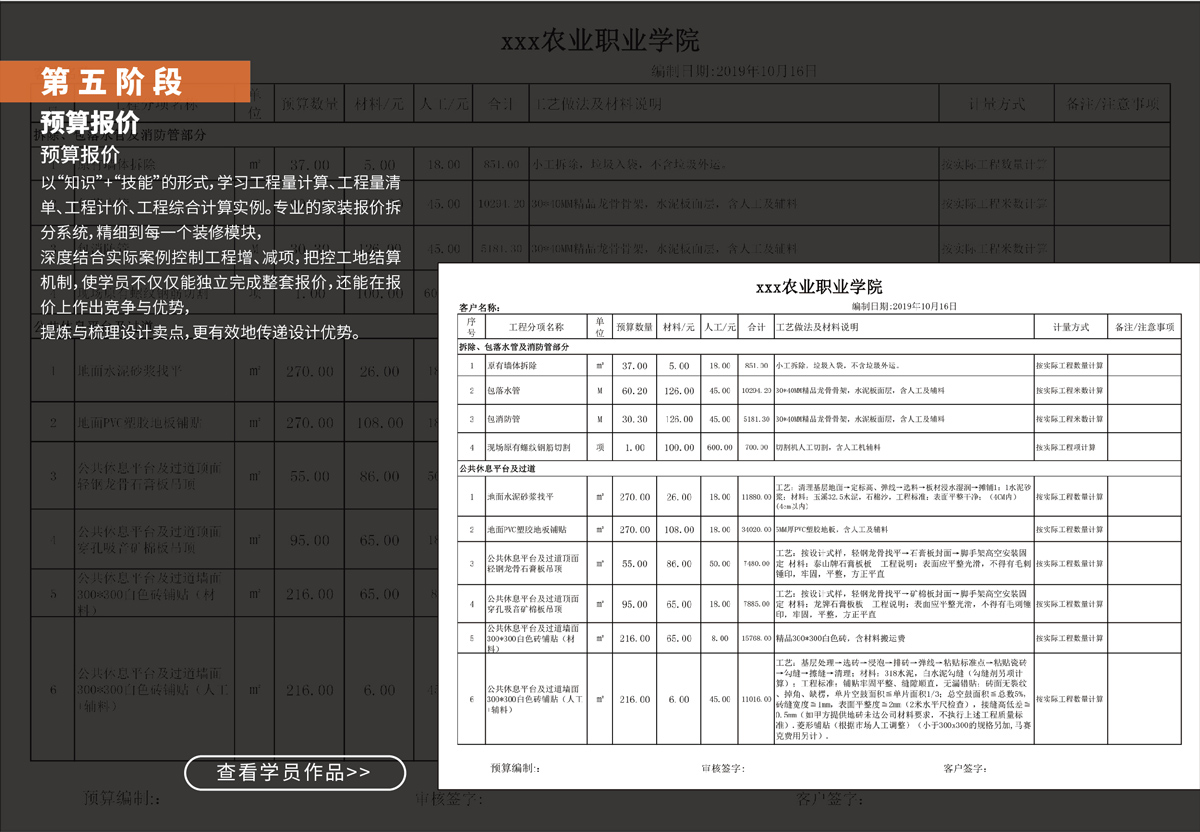Click the 审核签字: label on the white sheet
This screenshot has height=832, width=1200.
coord(723,768)
